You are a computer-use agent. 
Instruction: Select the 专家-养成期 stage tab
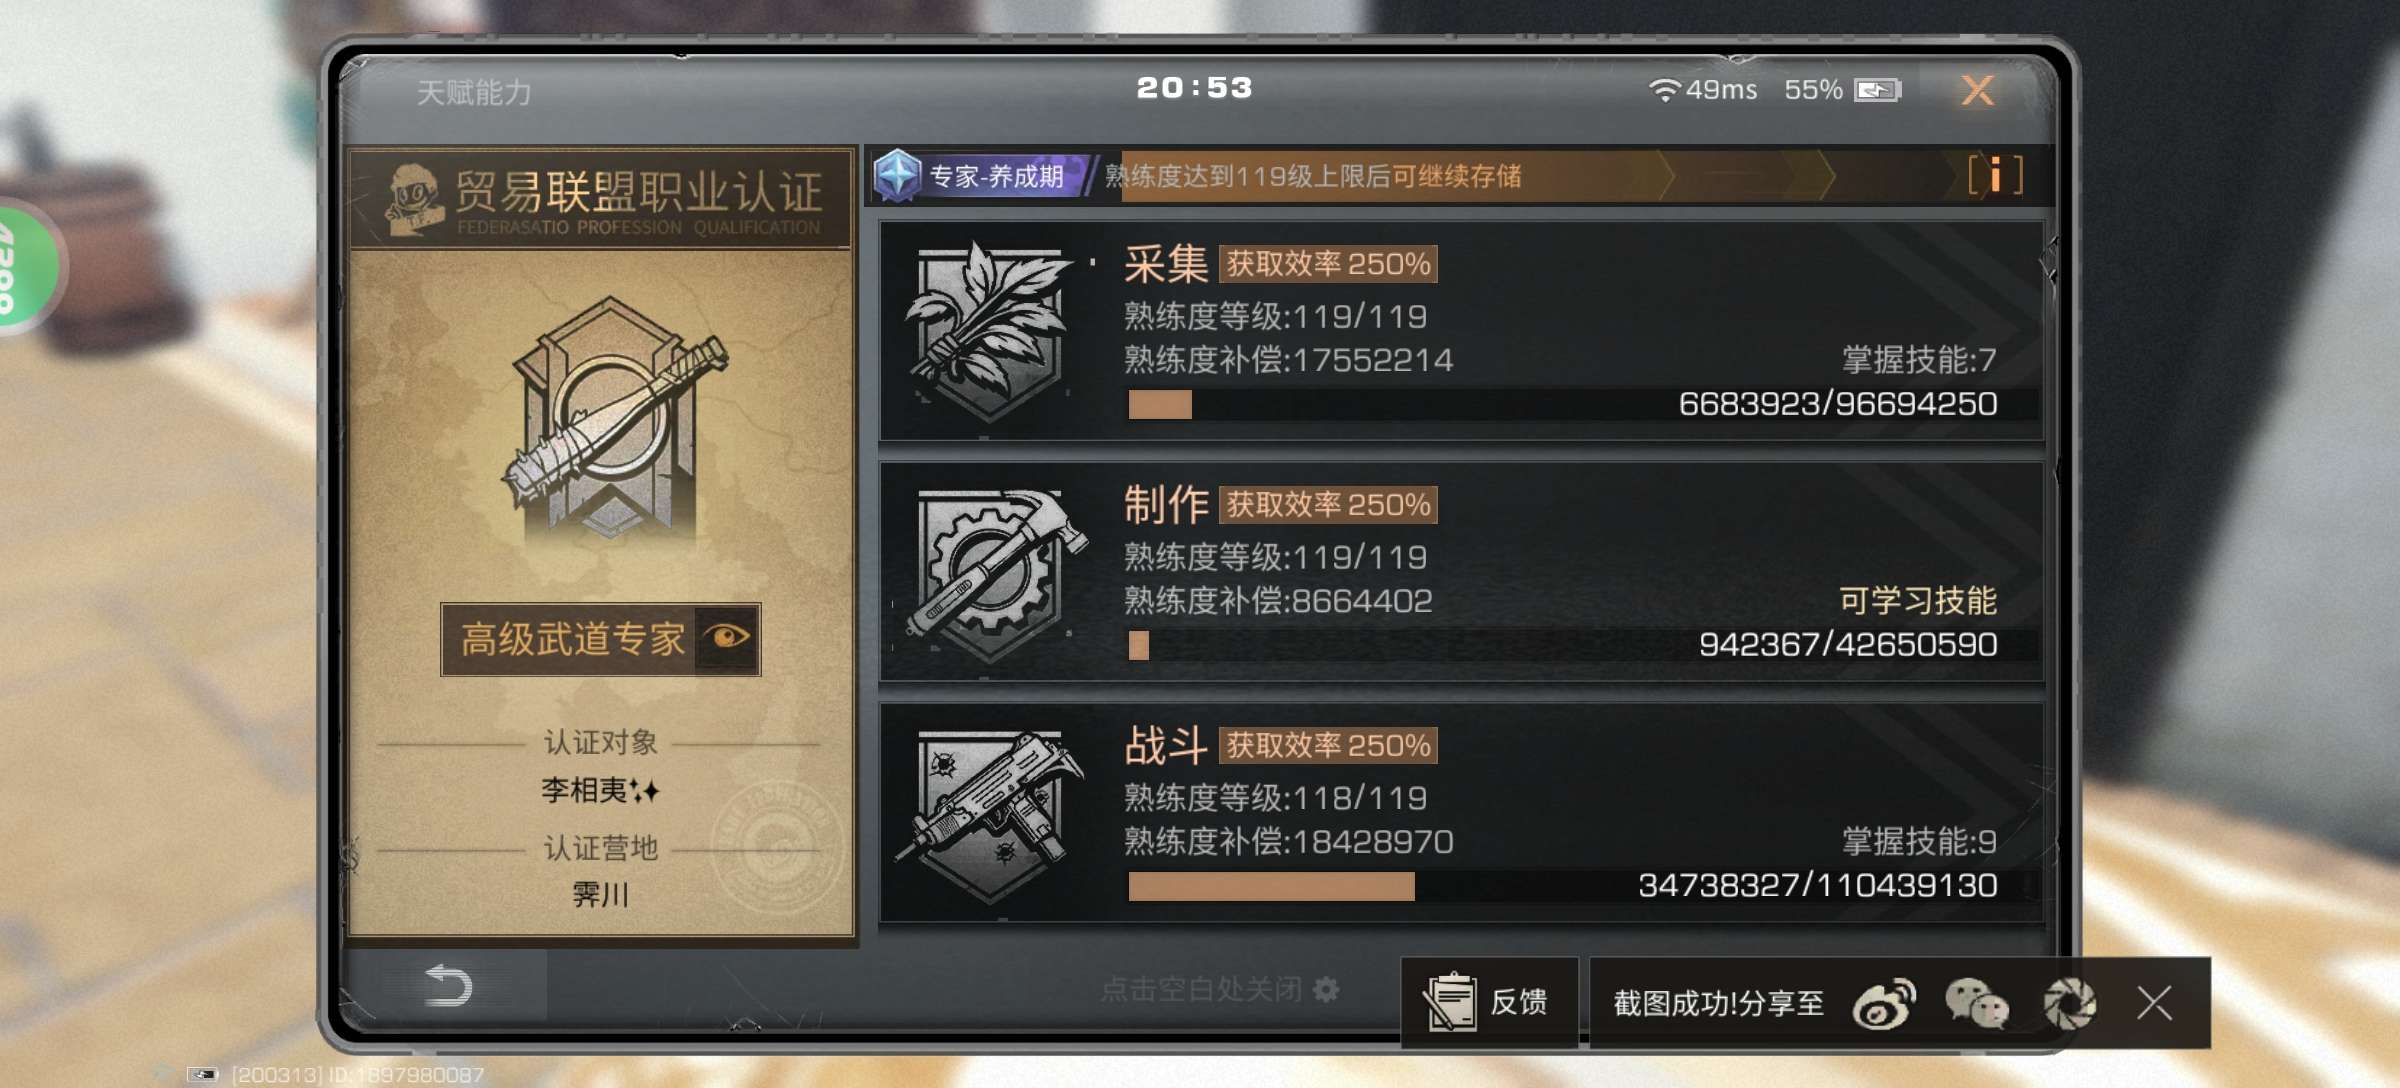tap(980, 176)
